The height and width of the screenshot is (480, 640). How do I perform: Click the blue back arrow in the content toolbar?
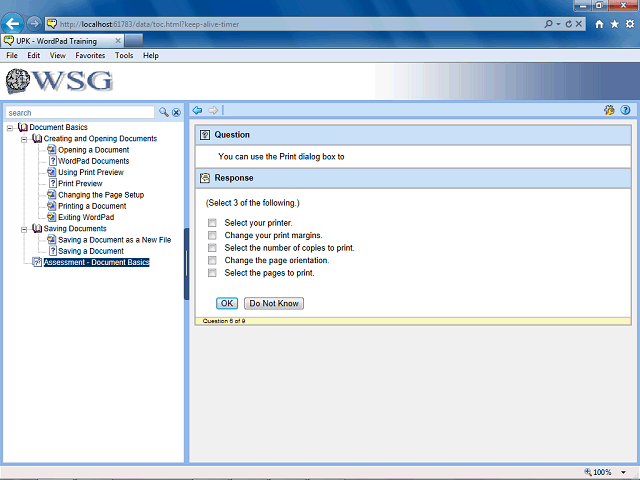(197, 110)
